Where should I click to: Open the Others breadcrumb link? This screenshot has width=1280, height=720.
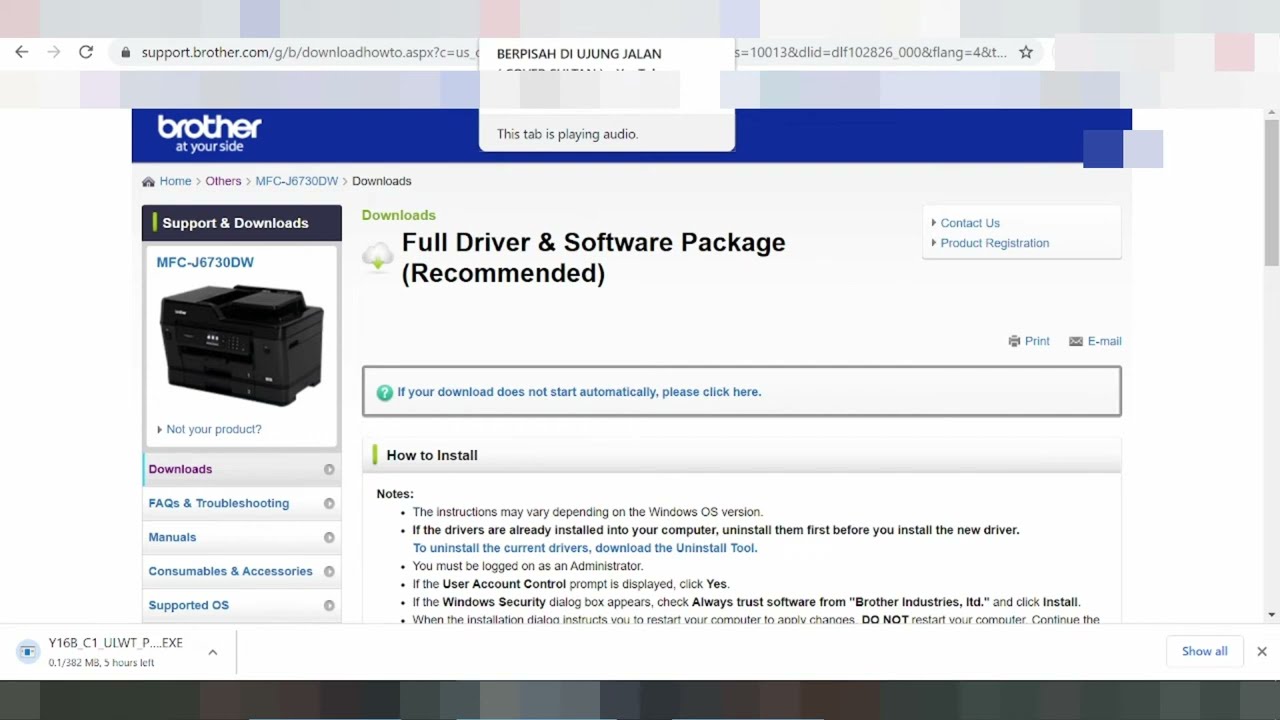[x=223, y=181]
